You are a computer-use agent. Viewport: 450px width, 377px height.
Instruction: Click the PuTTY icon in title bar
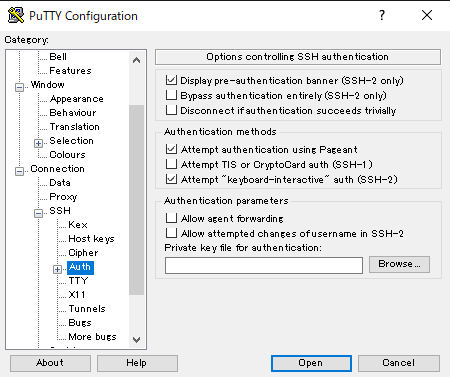point(16,15)
